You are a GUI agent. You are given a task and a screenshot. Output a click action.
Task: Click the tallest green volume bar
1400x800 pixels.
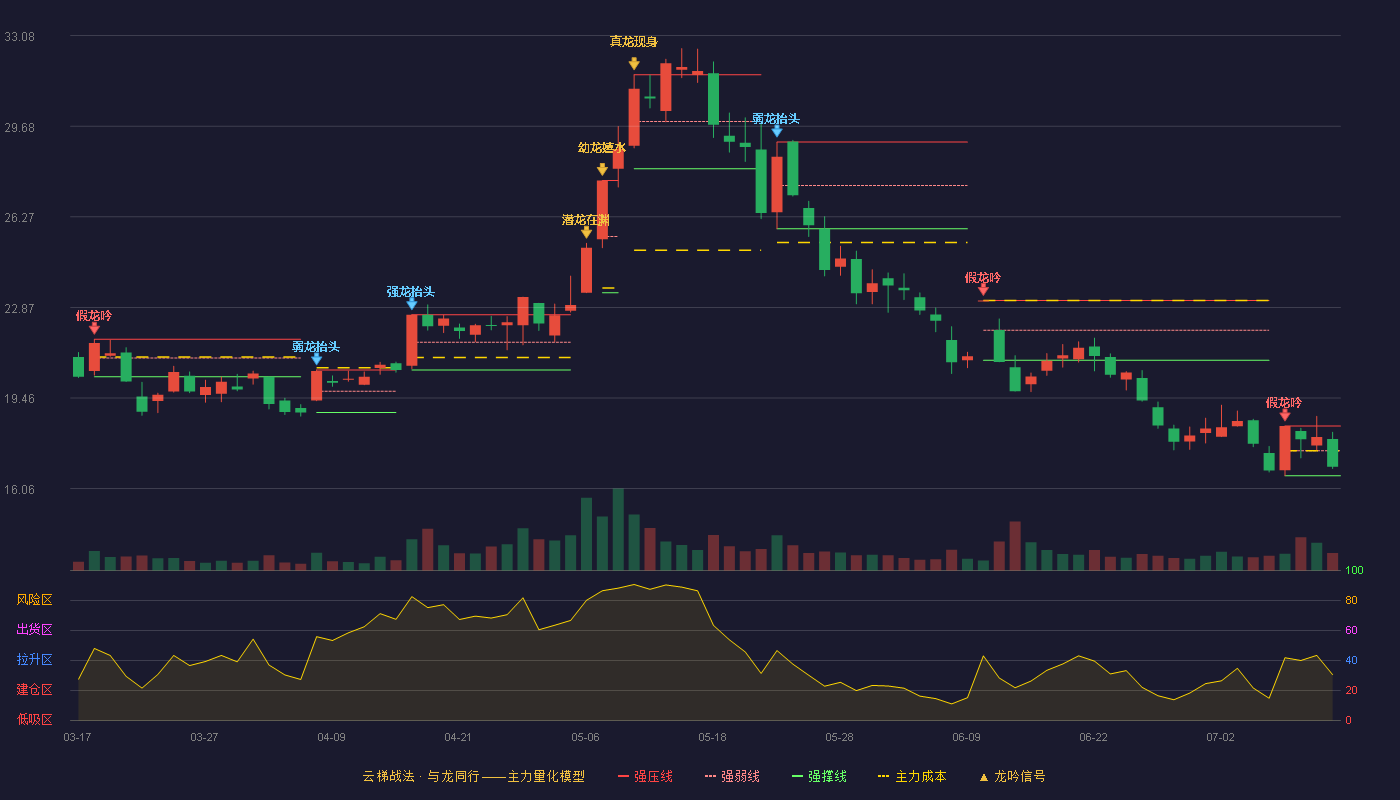coord(618,529)
